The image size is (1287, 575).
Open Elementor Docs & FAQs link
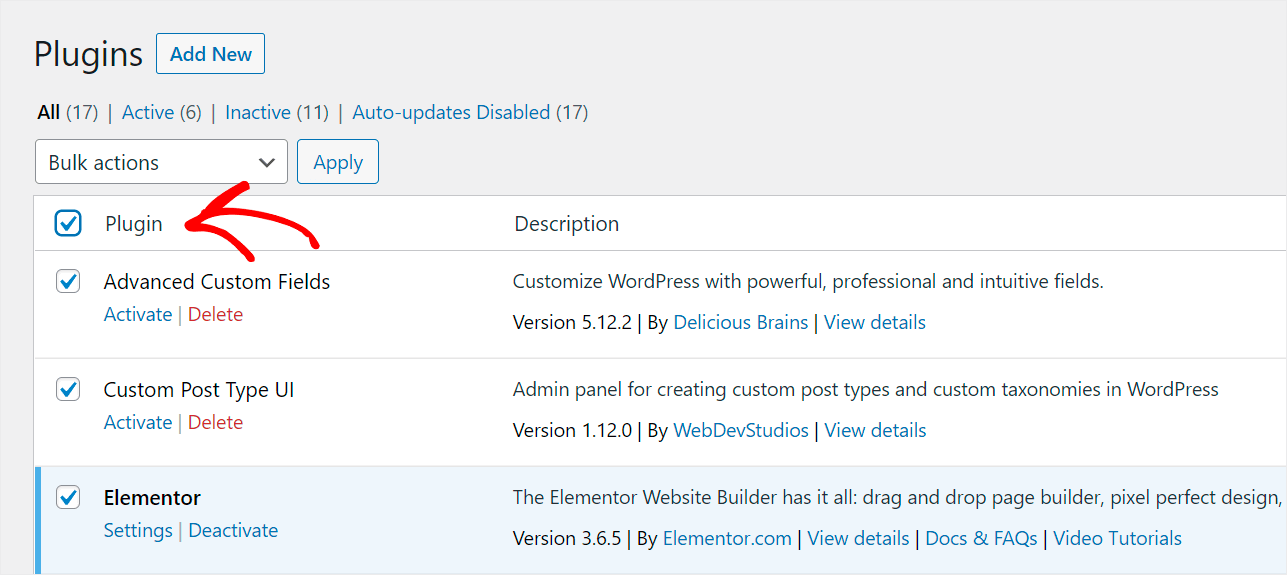(982, 538)
